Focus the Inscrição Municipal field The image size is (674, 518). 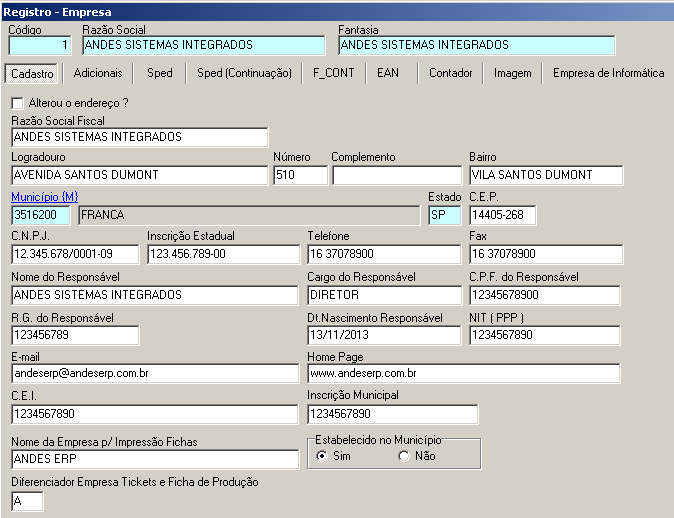[393, 414]
